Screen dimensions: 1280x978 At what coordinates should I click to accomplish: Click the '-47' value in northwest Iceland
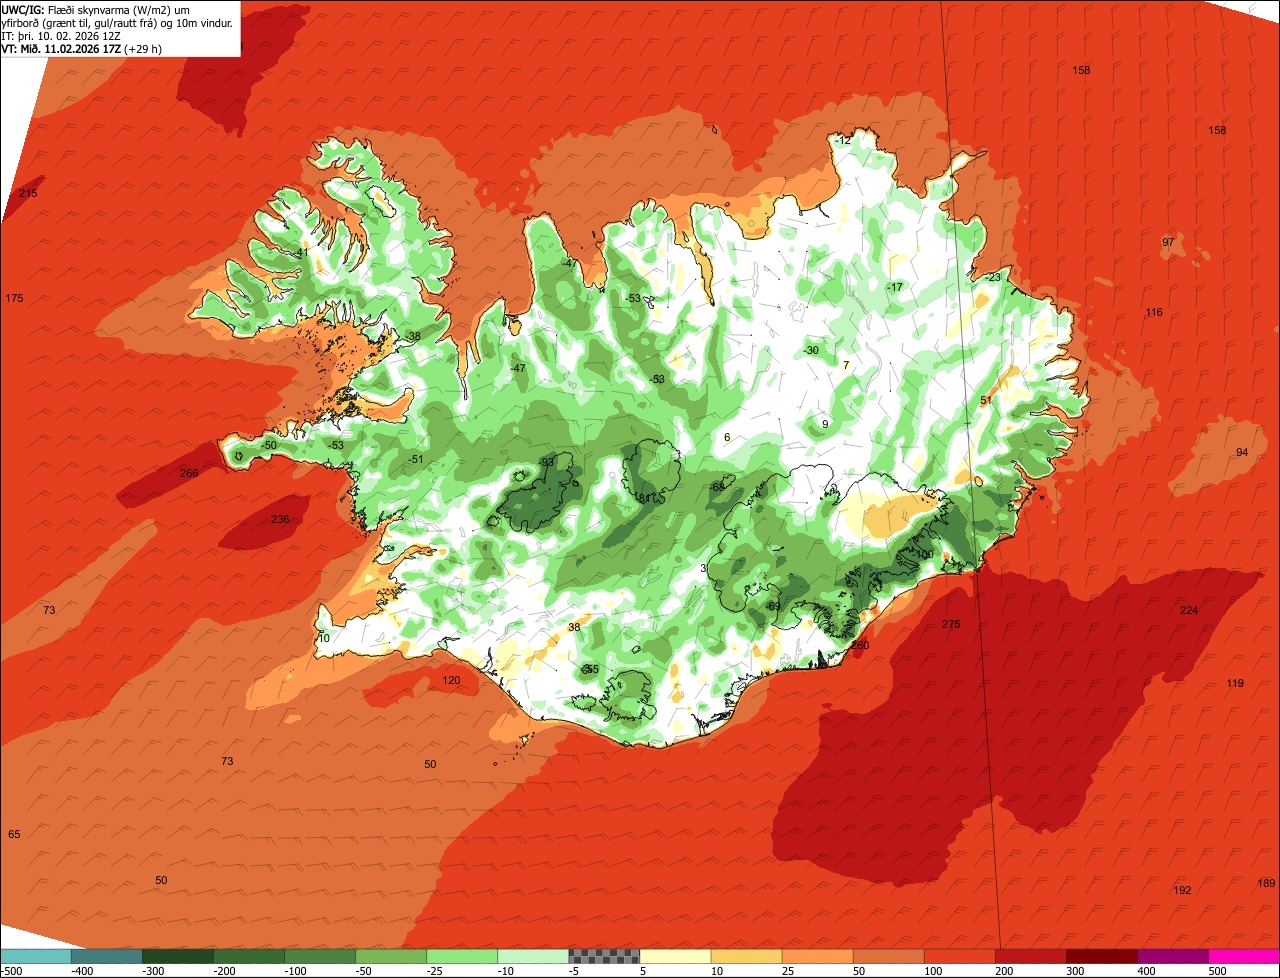pyautogui.click(x=518, y=369)
